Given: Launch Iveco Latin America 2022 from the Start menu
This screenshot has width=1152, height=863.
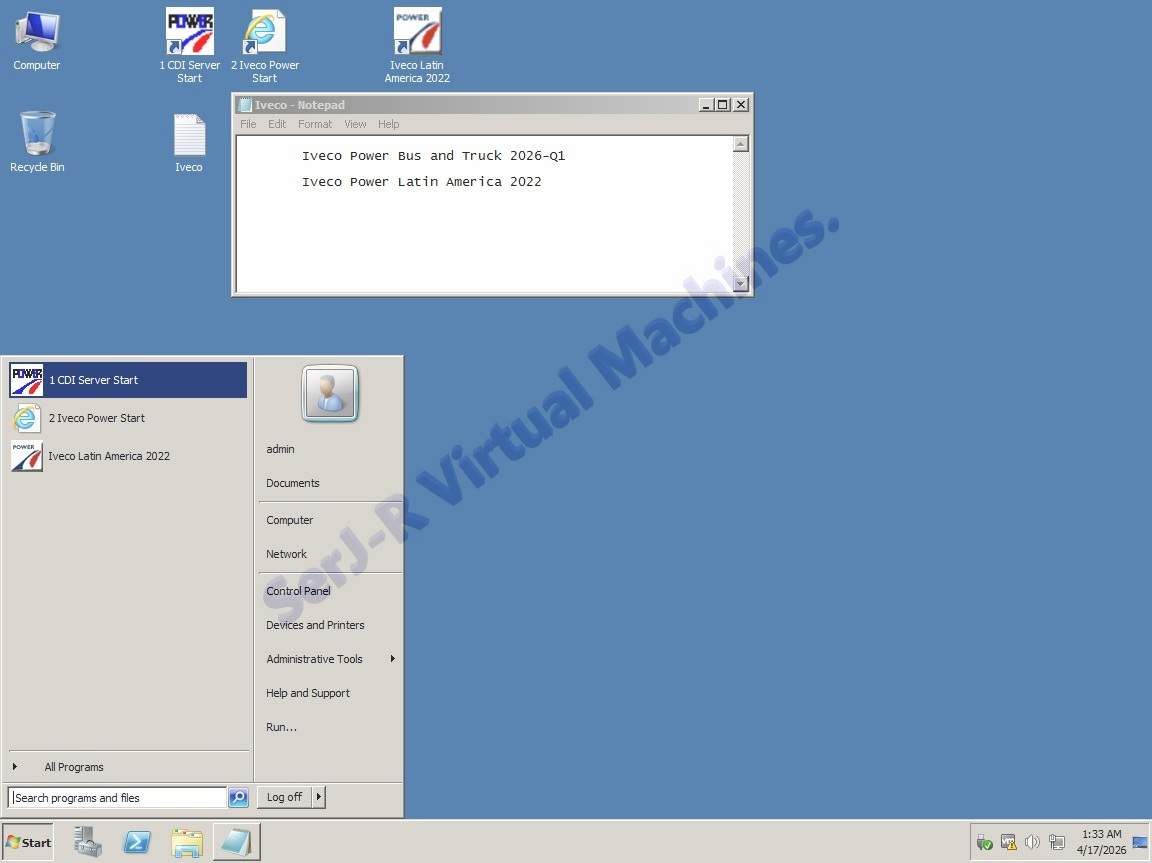Looking at the screenshot, I should tap(109, 456).
